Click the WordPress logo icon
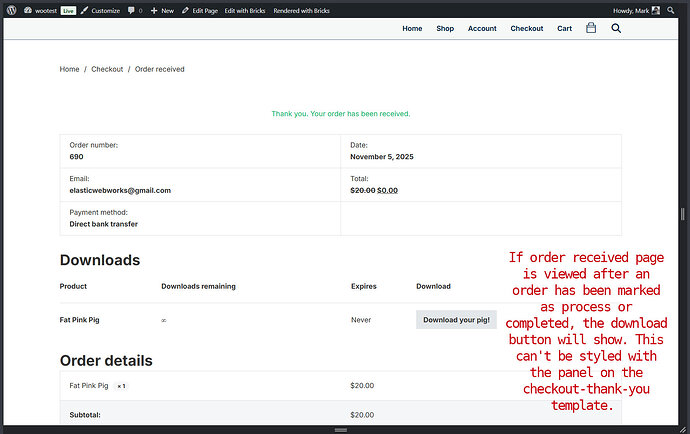The width and height of the screenshot is (690, 434). point(11,10)
